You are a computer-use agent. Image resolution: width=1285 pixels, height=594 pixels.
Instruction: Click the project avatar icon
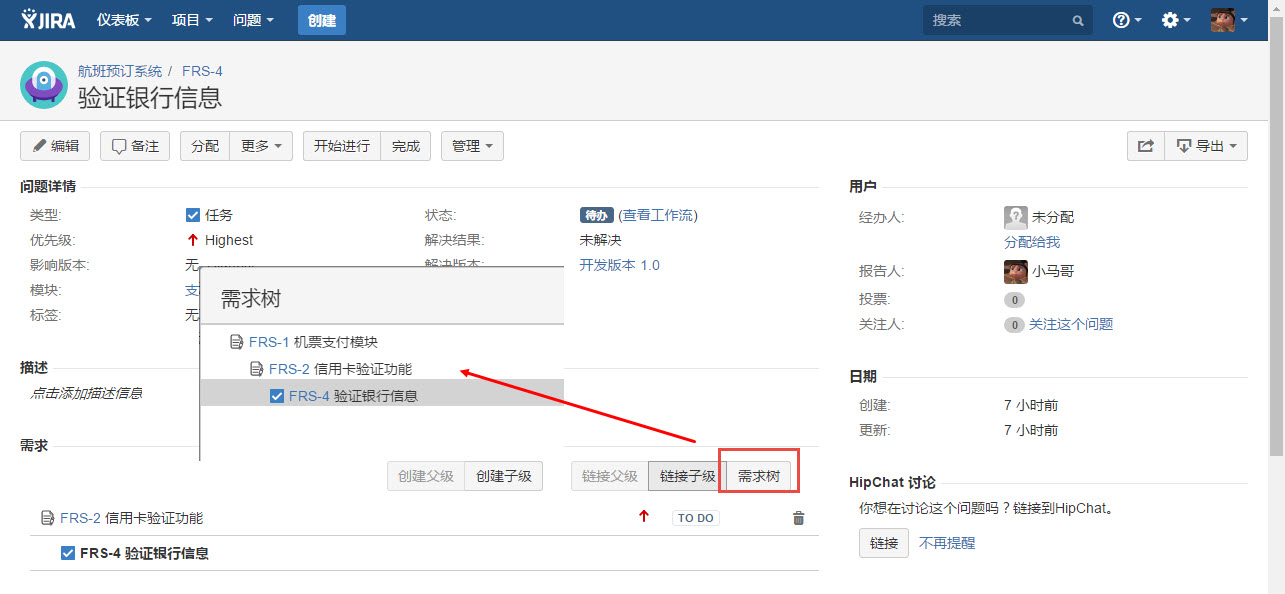(44, 85)
